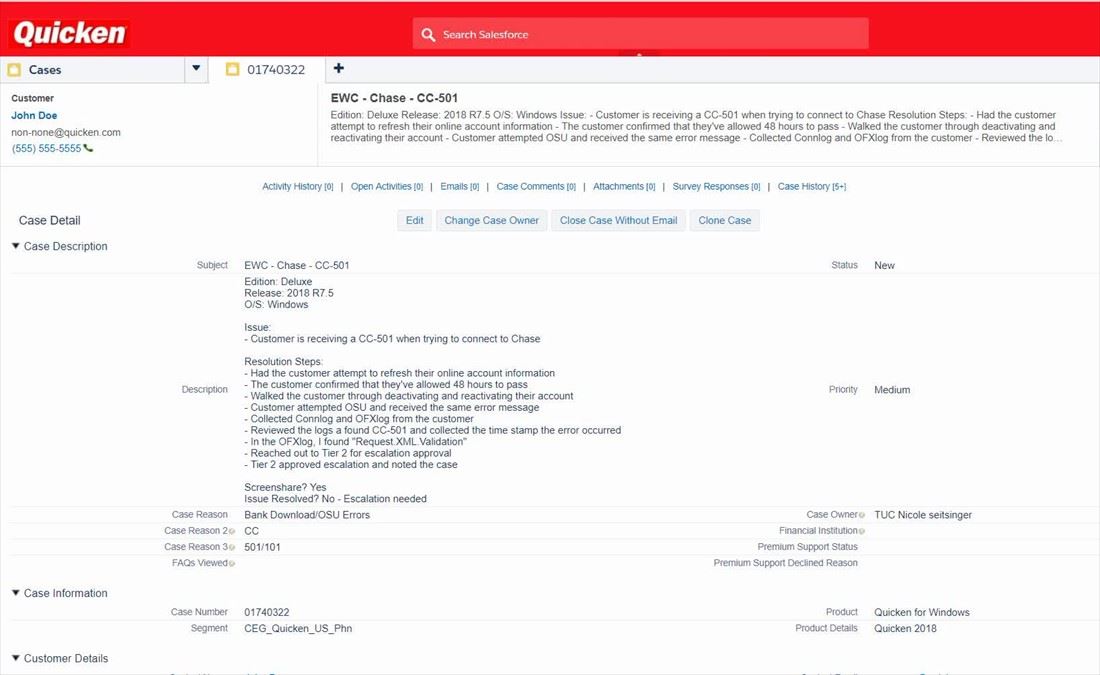Click help icon next to Case Owner
This screenshot has width=1100, height=675.
click(862, 515)
